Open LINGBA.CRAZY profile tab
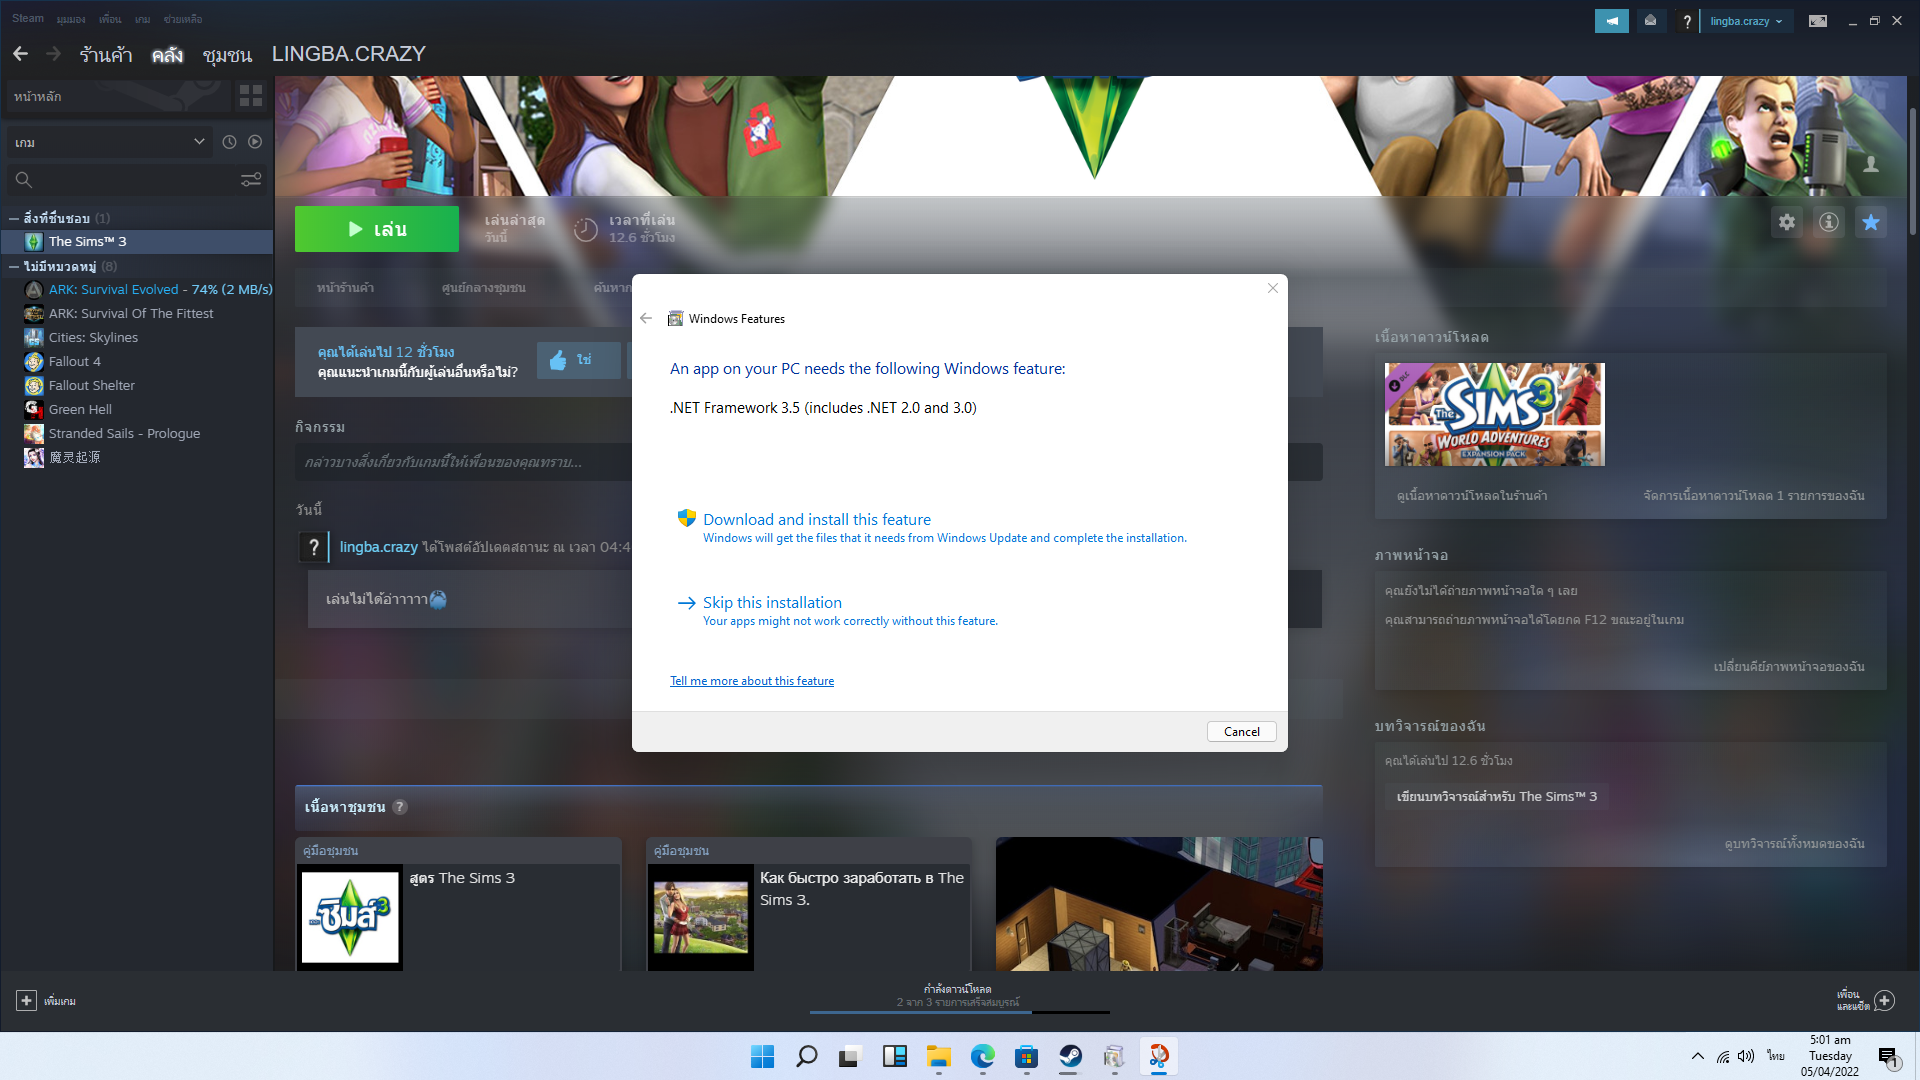This screenshot has width=1920, height=1080. pyautogui.click(x=349, y=54)
